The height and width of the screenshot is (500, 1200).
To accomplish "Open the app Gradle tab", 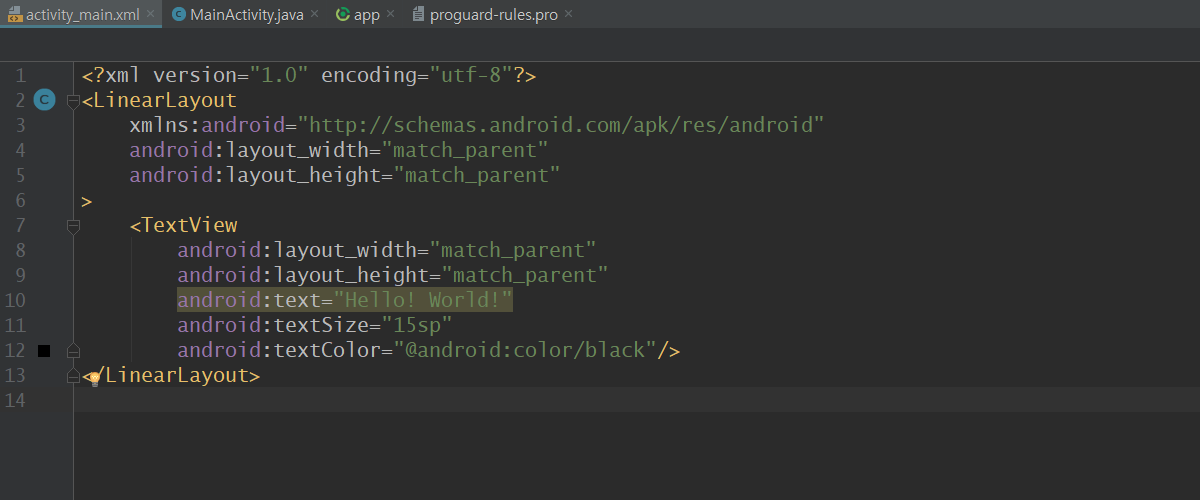I will pyautogui.click(x=366, y=14).
